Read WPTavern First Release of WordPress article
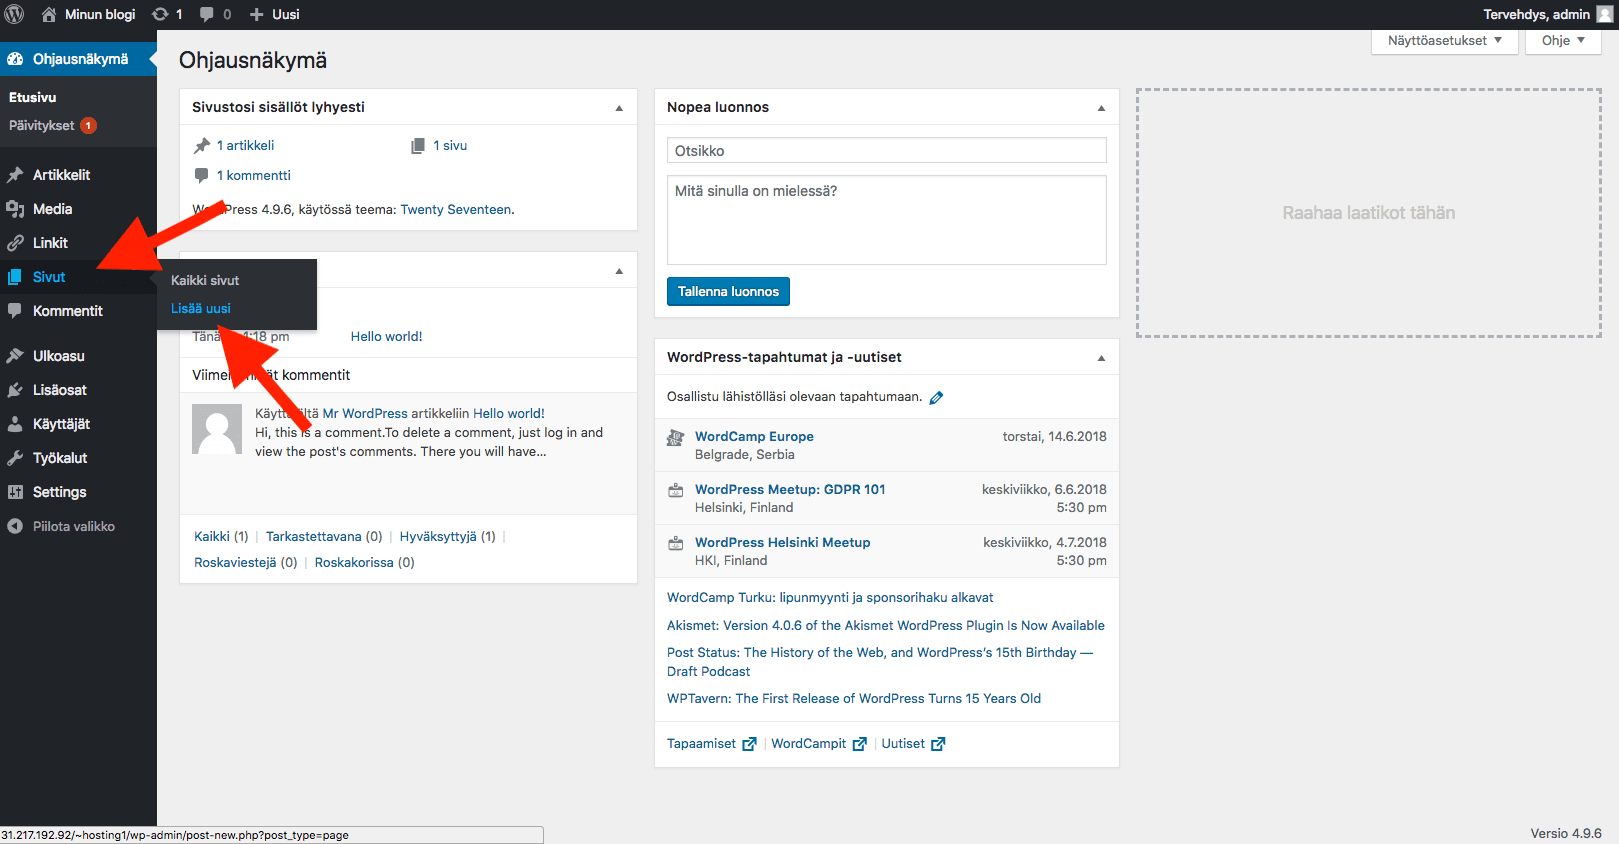Viewport: 1619px width, 844px height. [x=854, y=699]
